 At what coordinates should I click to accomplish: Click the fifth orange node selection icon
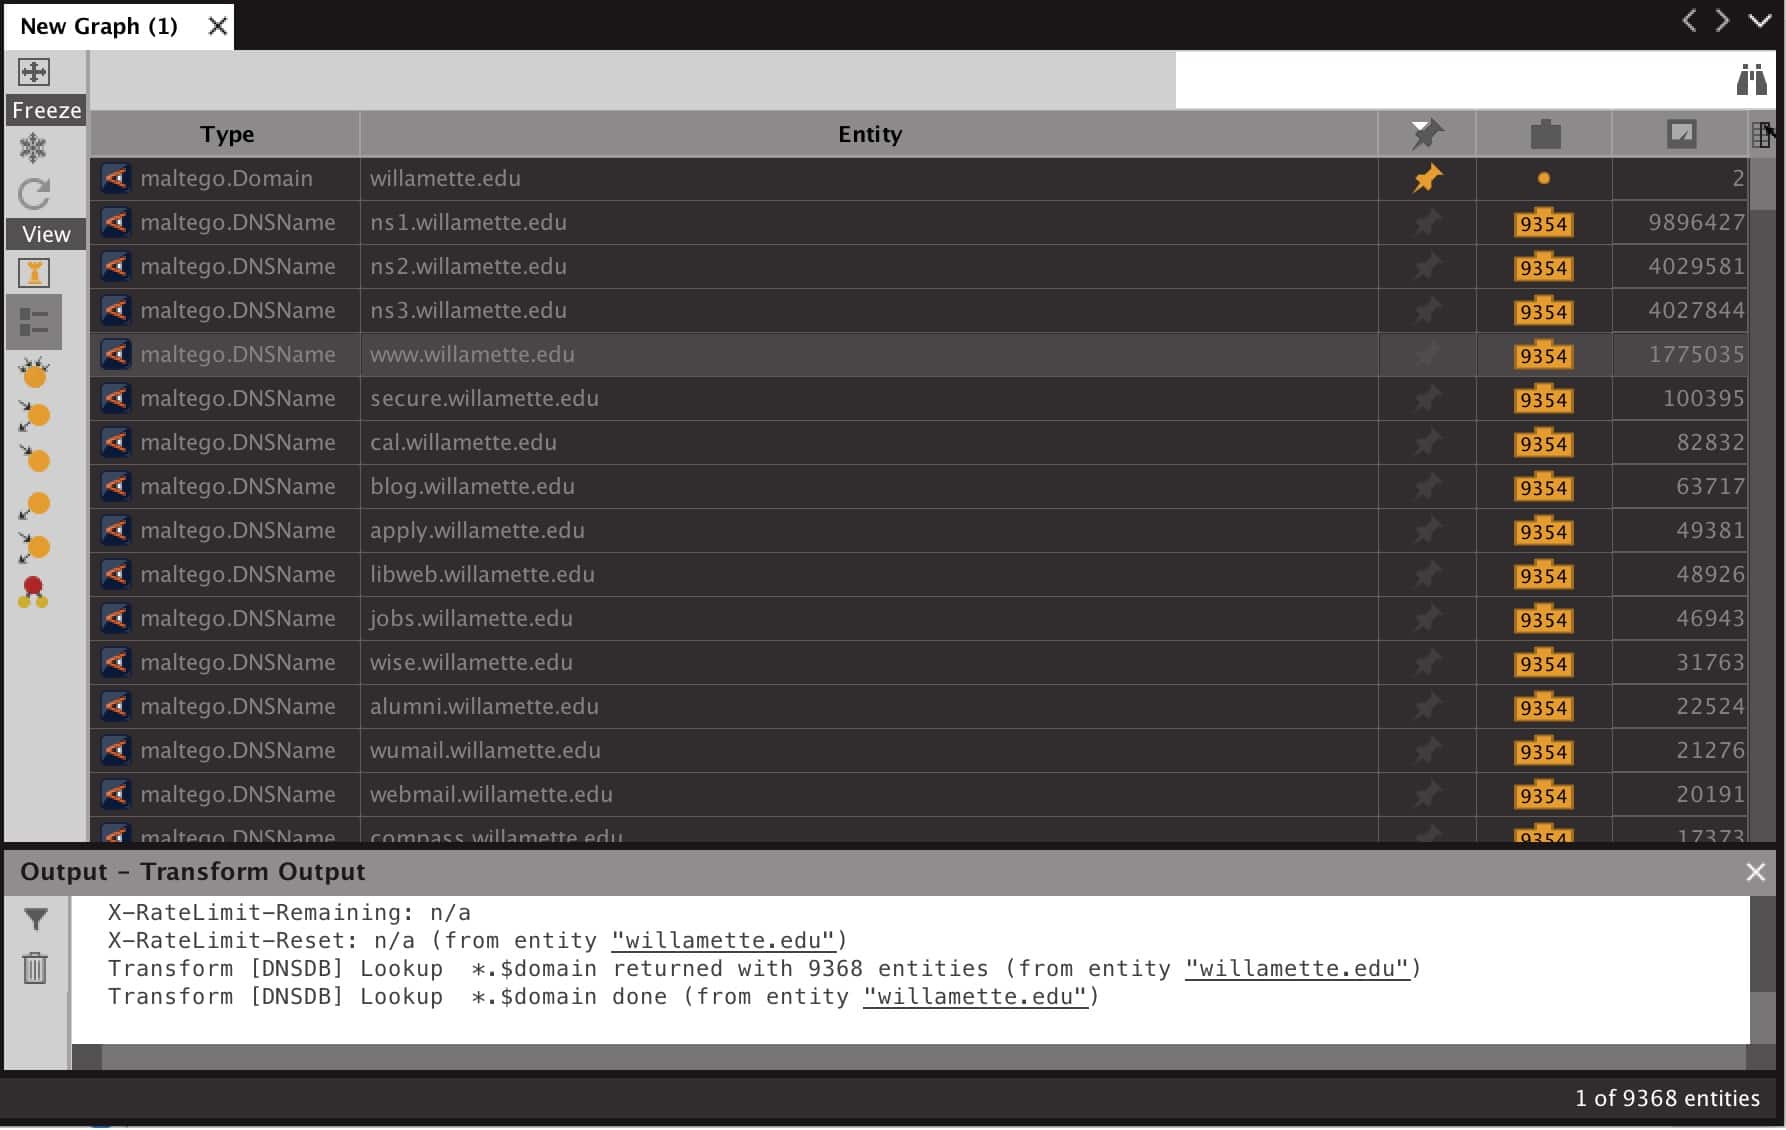(x=34, y=548)
